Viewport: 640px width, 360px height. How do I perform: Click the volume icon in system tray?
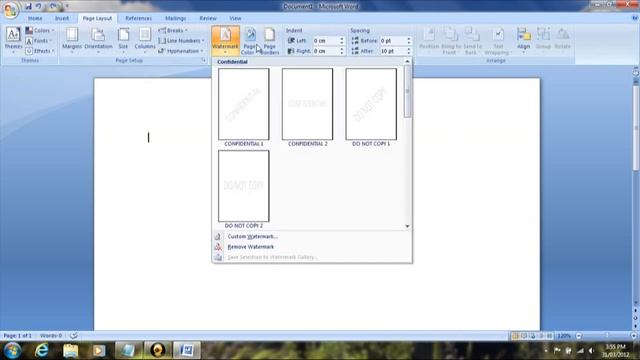[x=591, y=351]
